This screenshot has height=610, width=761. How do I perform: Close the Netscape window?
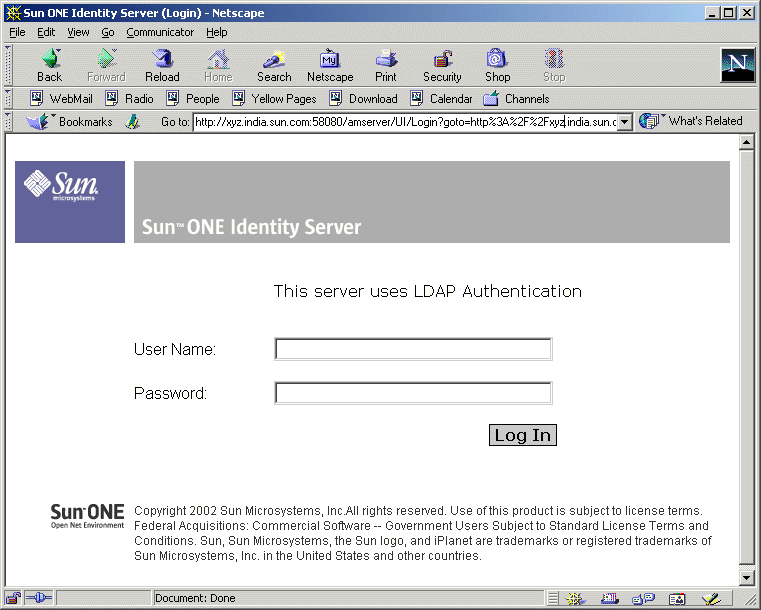pyautogui.click(x=746, y=13)
